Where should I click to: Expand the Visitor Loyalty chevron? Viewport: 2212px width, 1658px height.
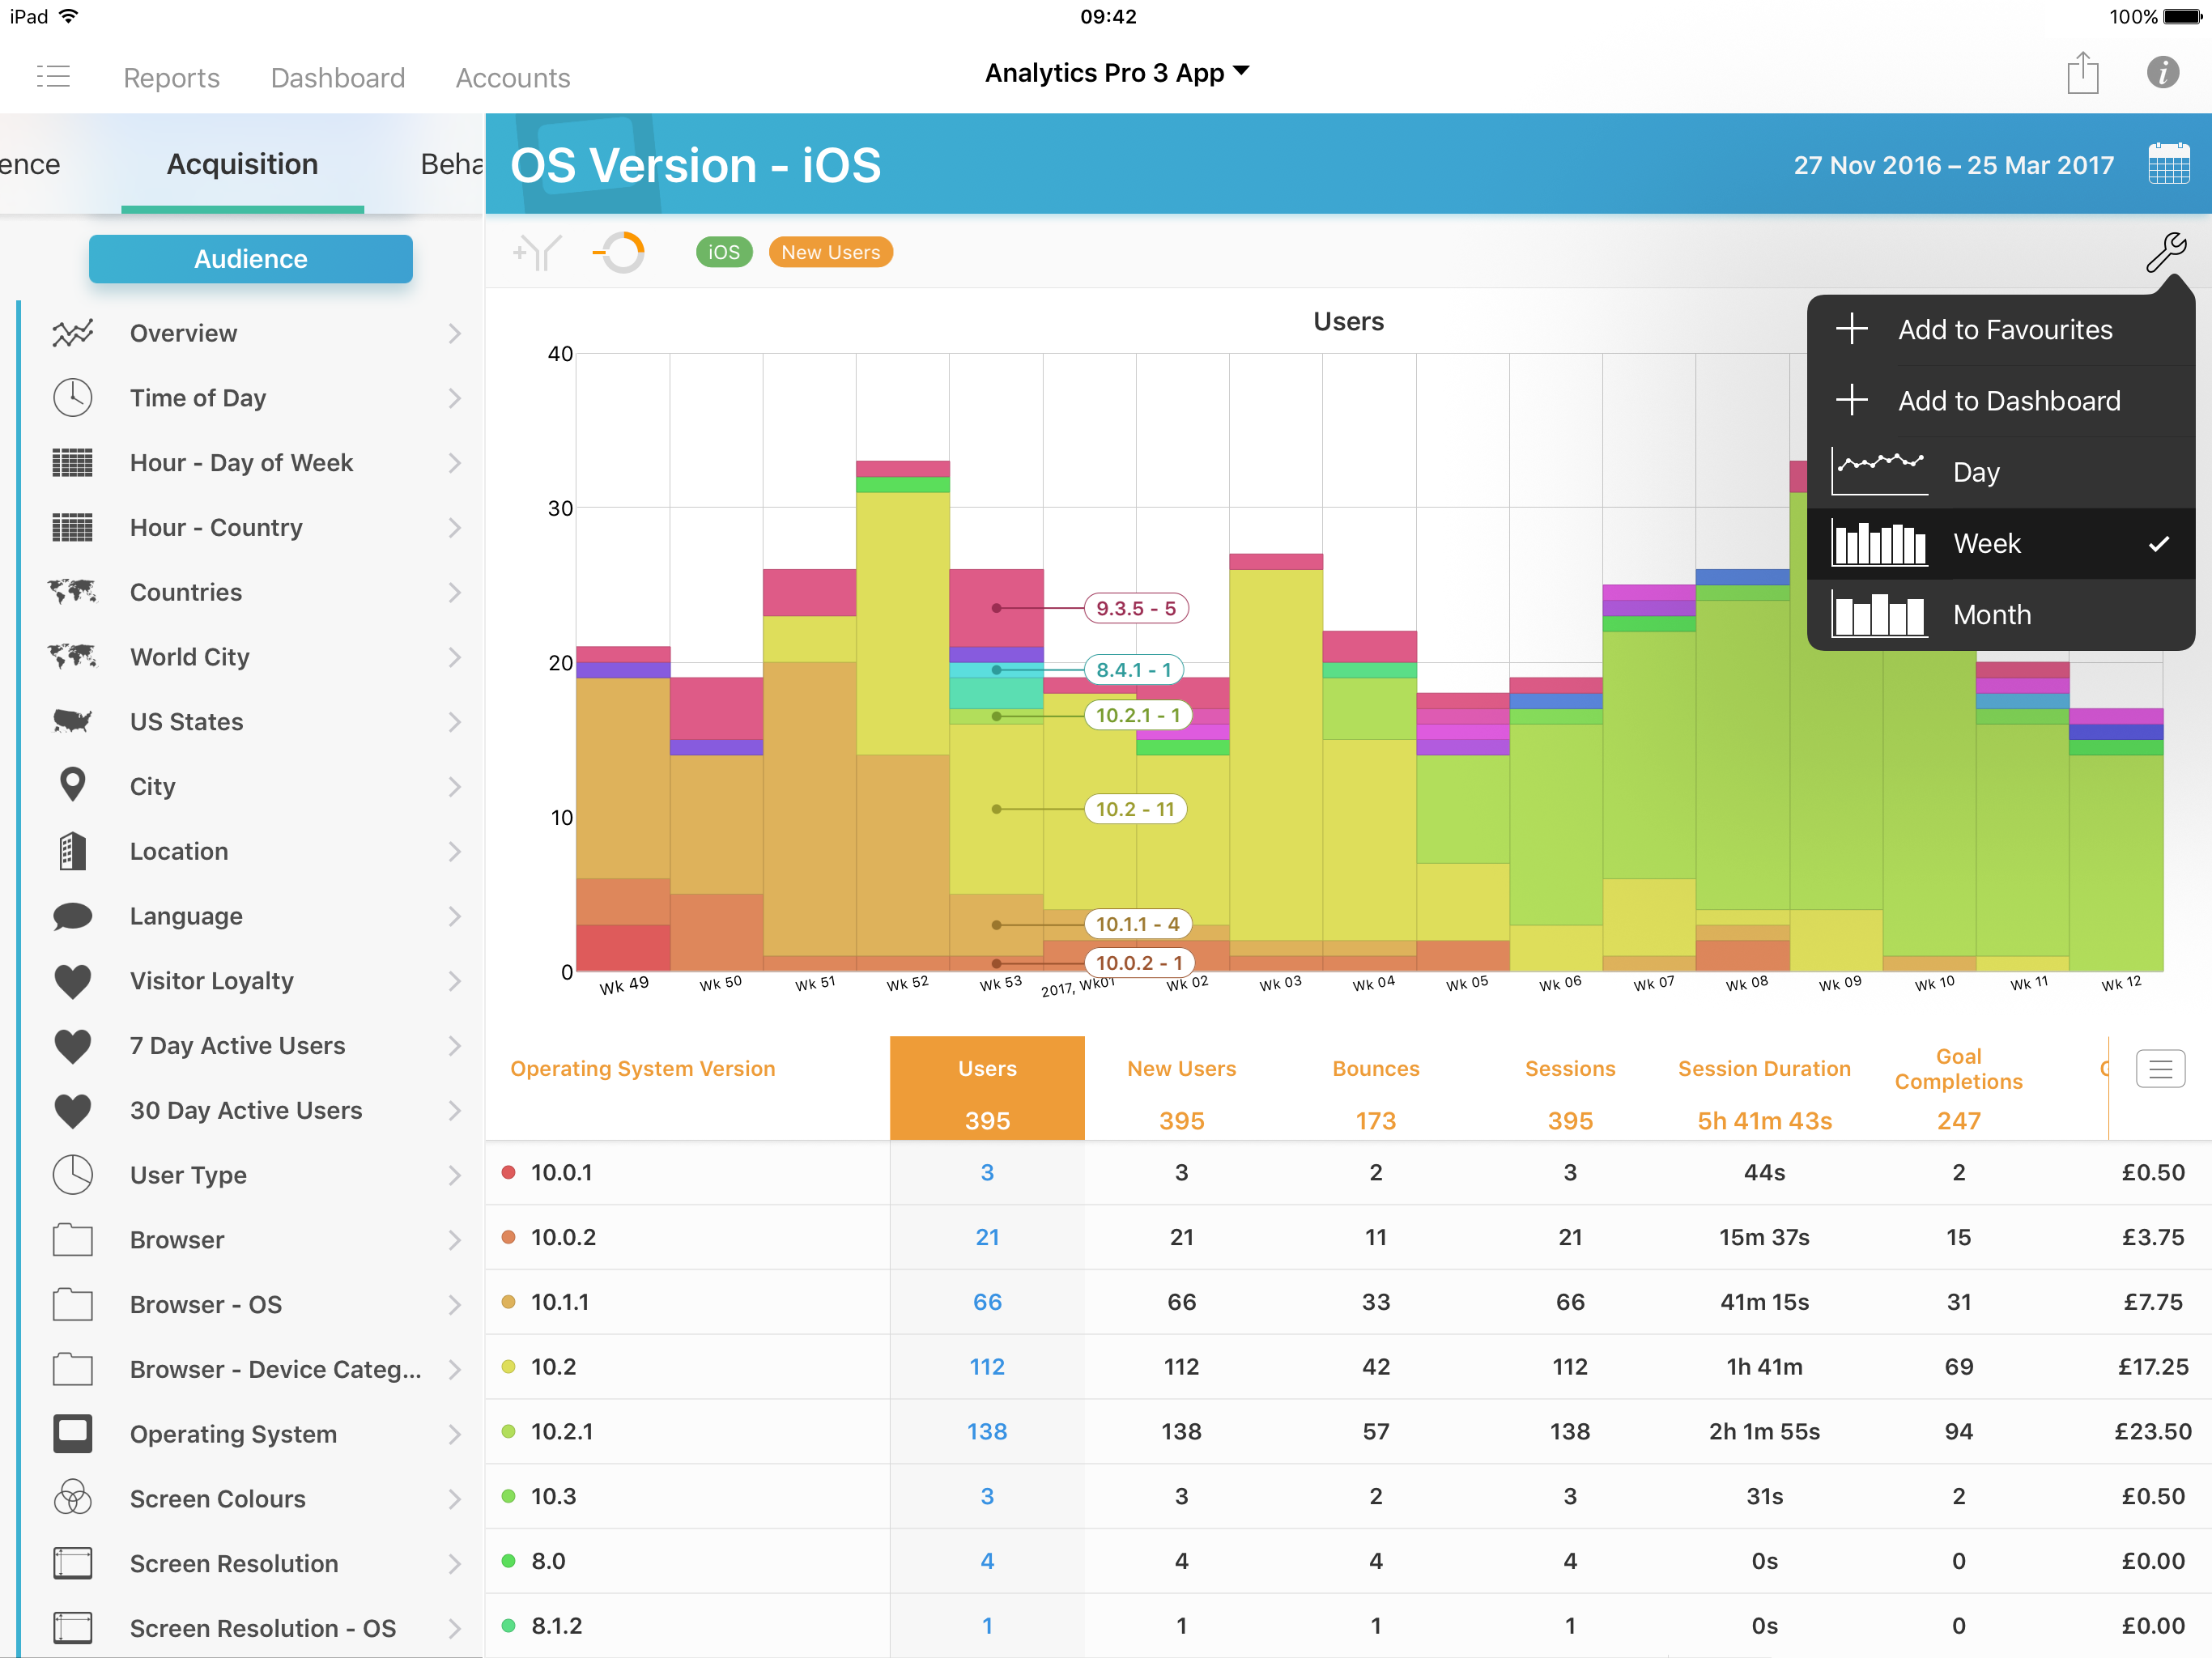click(x=455, y=981)
